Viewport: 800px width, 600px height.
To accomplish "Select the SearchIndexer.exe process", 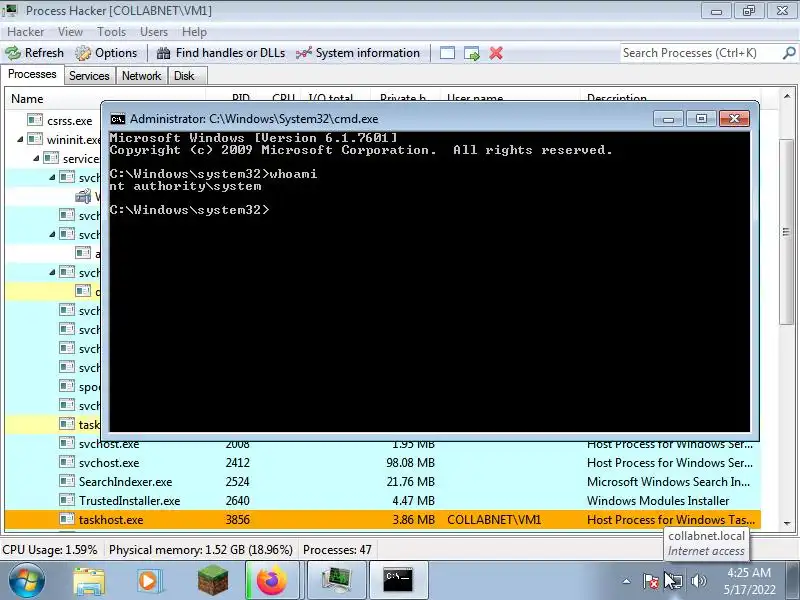I will coord(383,482).
